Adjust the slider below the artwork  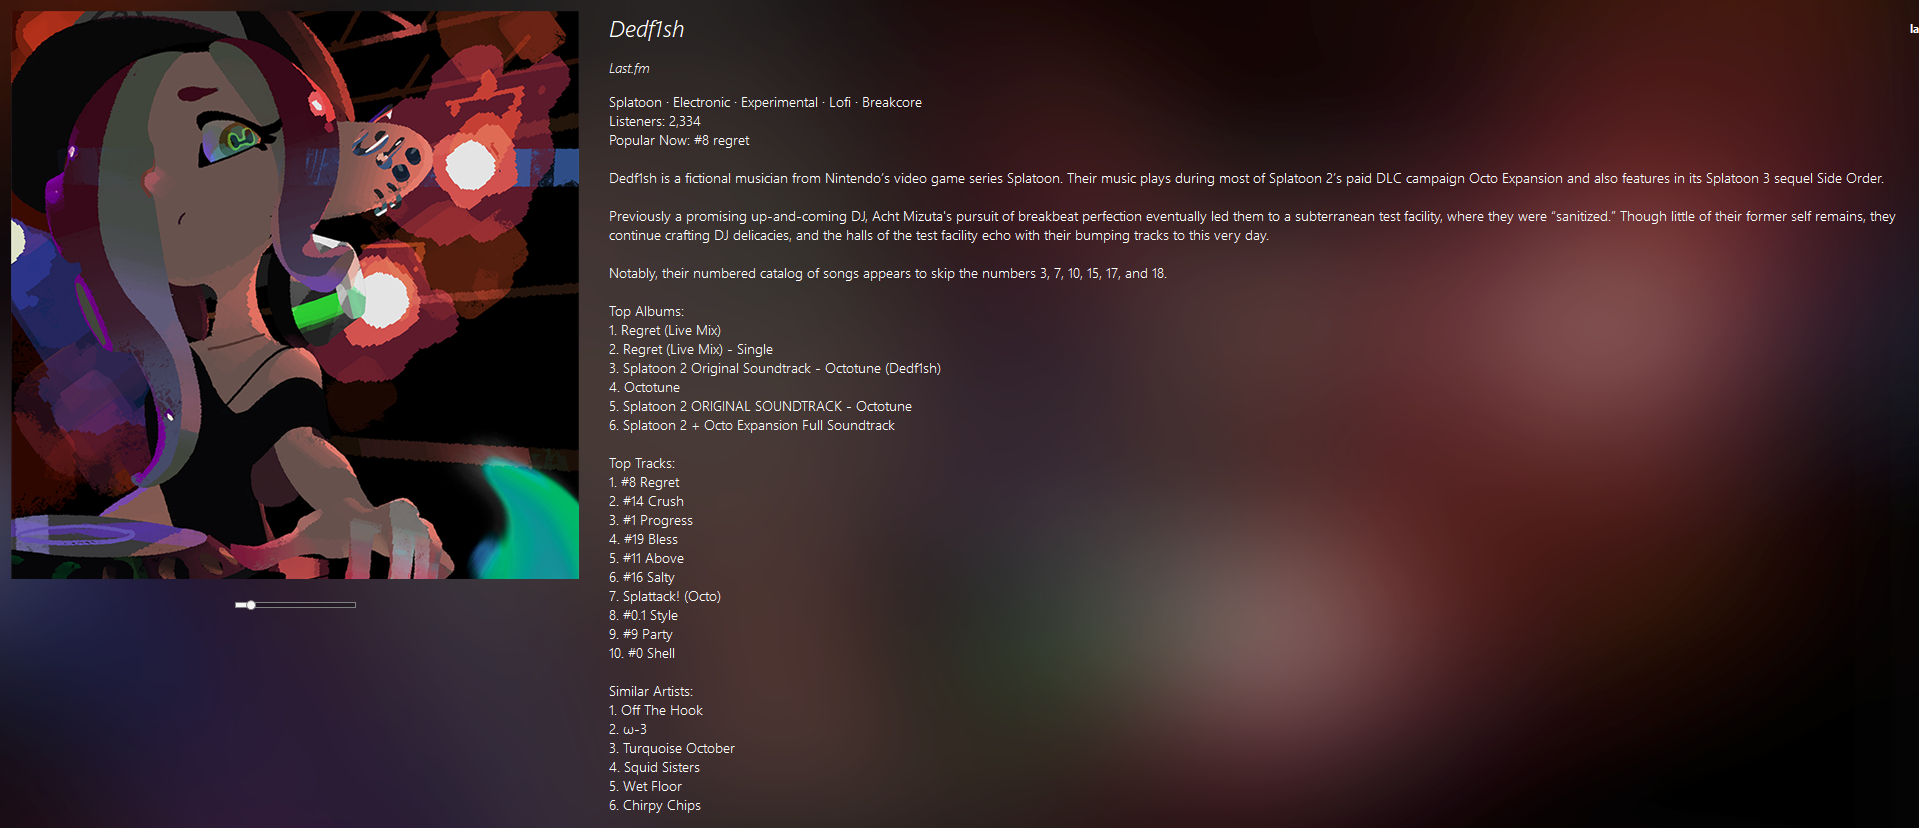(x=295, y=605)
